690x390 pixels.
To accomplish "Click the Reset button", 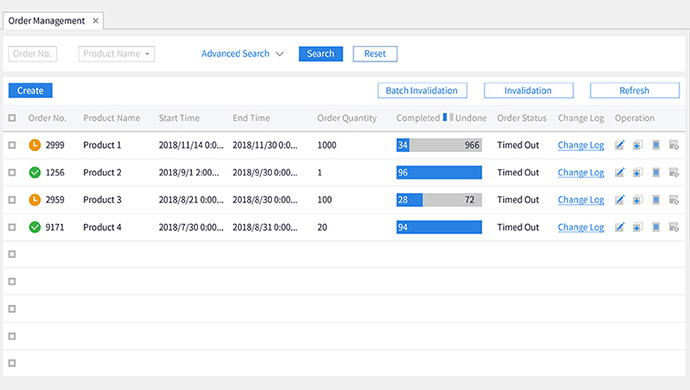I will 375,54.
